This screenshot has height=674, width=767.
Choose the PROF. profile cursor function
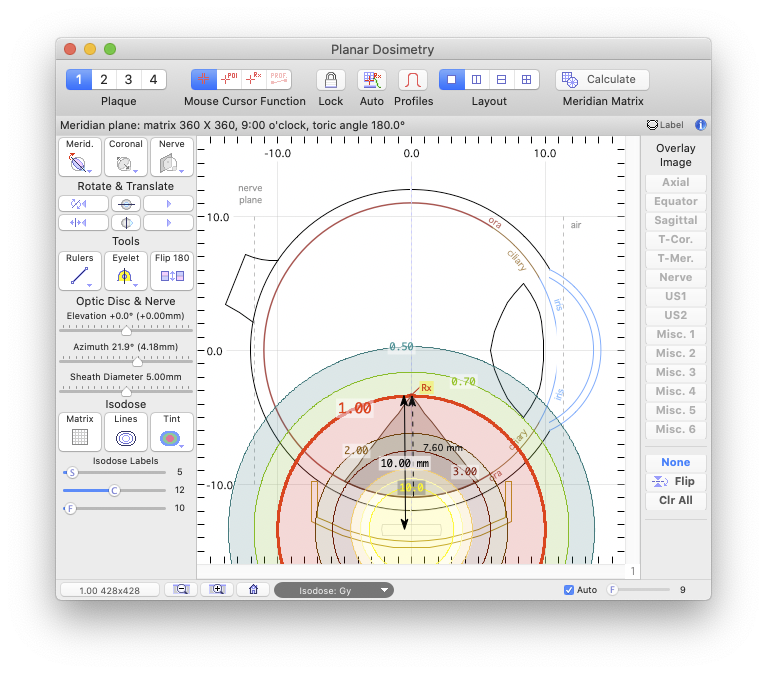pyautogui.click(x=279, y=79)
